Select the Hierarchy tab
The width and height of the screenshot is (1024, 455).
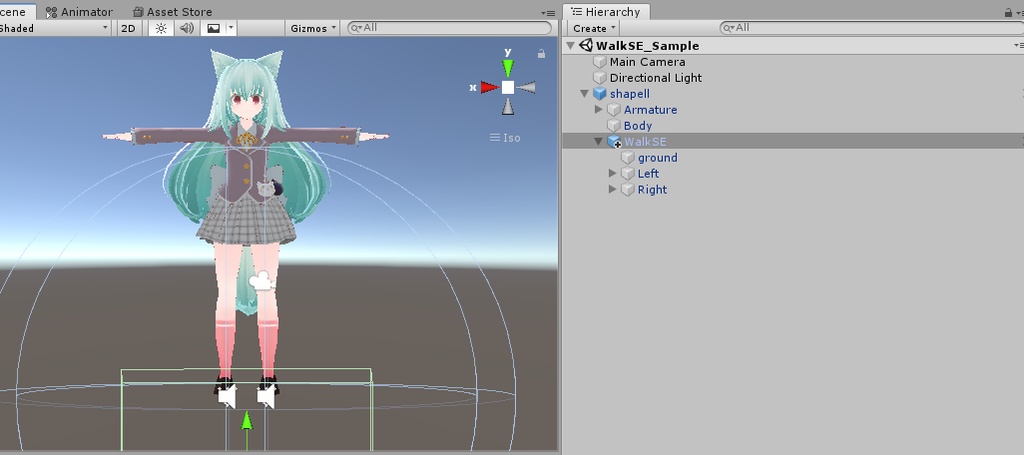(605, 12)
